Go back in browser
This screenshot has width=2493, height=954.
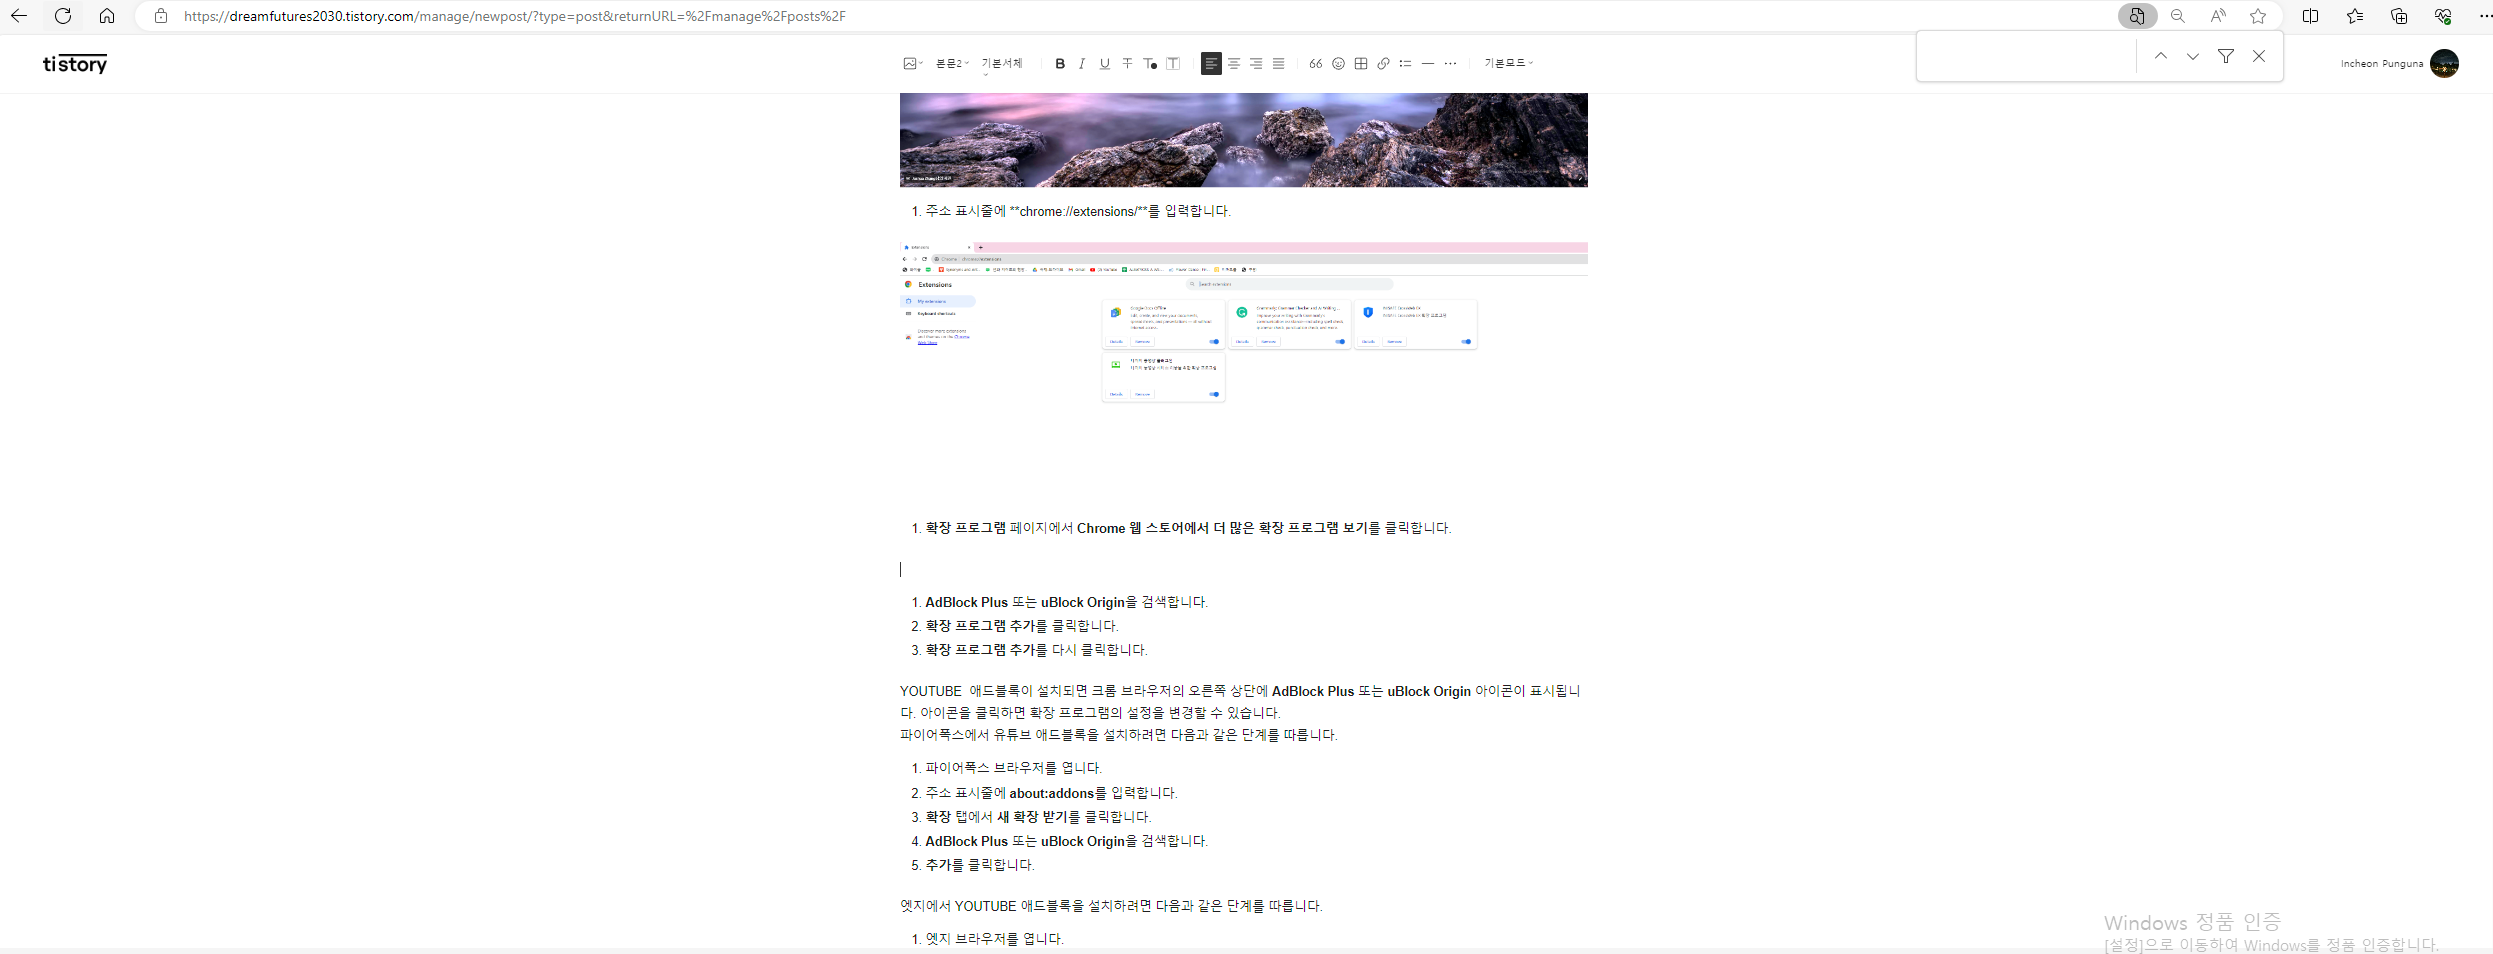point(19,16)
